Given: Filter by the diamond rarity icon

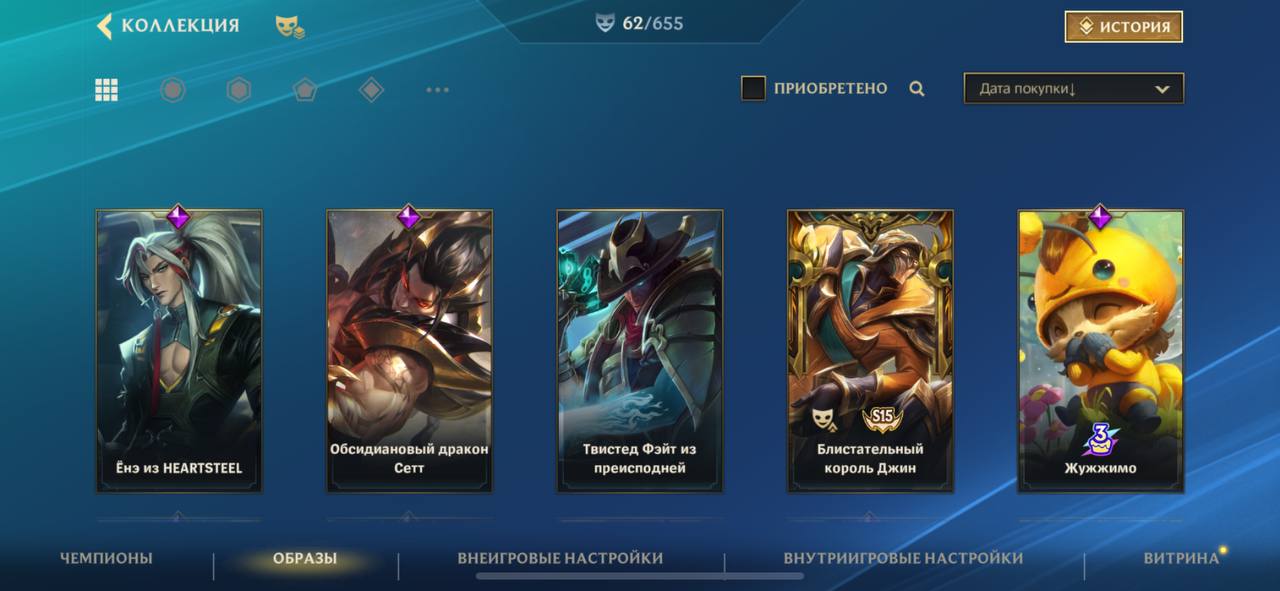Looking at the screenshot, I should click(x=371, y=90).
